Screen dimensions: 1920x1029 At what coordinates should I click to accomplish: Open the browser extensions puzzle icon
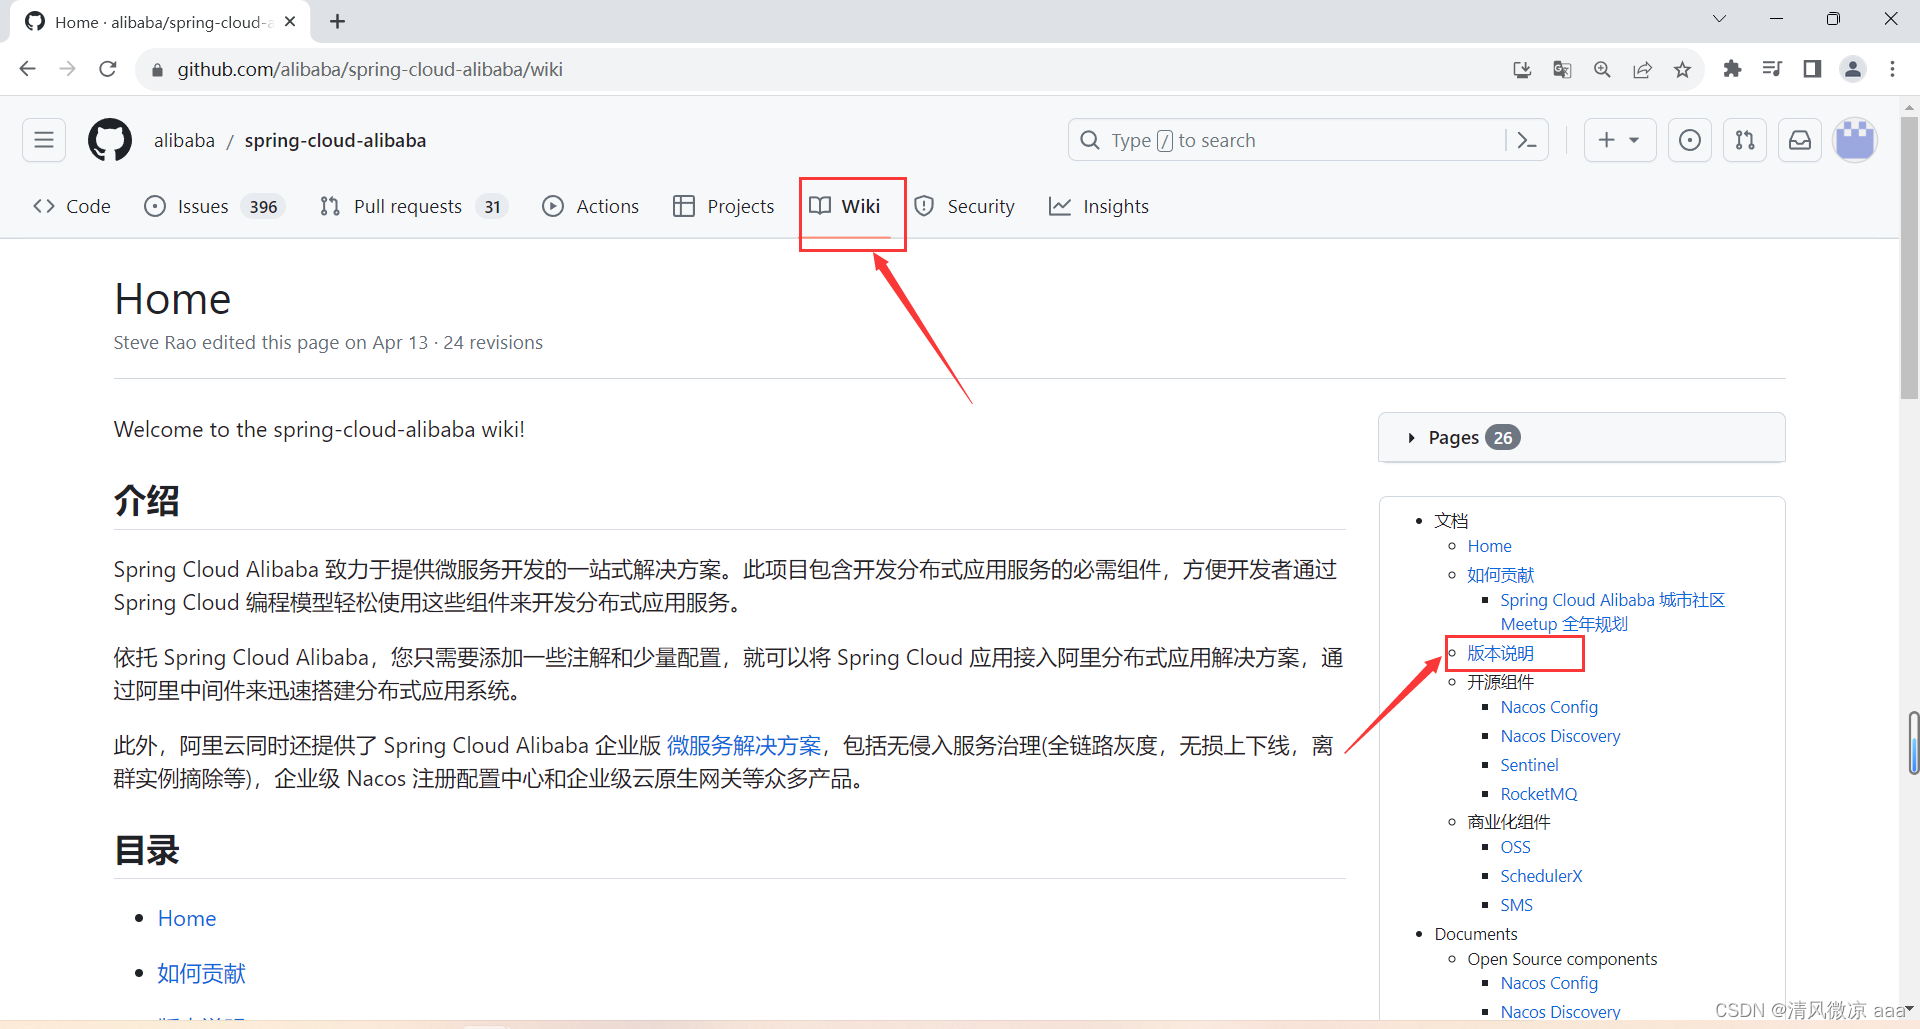tap(1733, 69)
